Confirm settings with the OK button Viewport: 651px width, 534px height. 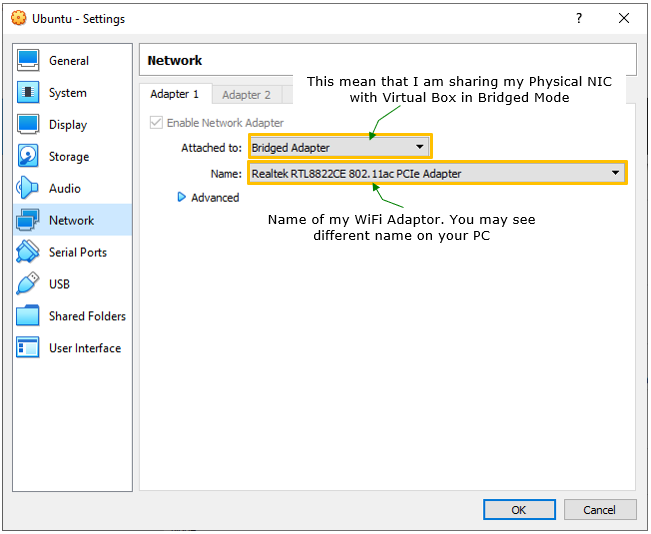pos(519,510)
